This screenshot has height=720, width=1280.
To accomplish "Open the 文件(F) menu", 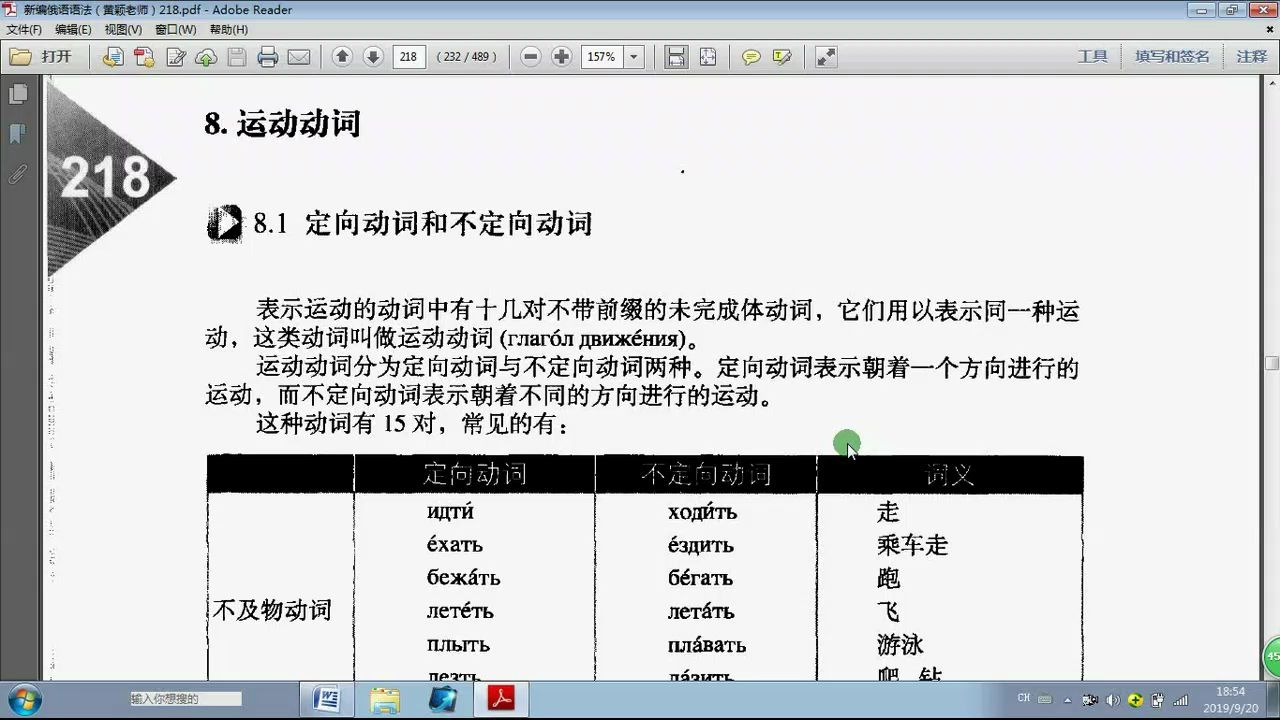I will coord(24,30).
